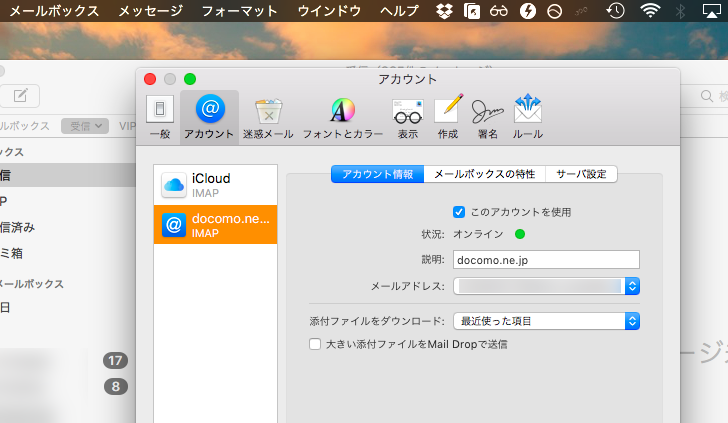This screenshot has height=423, width=728.
Task: Open the Rules (ルール) preferences pane
Action: point(527,116)
